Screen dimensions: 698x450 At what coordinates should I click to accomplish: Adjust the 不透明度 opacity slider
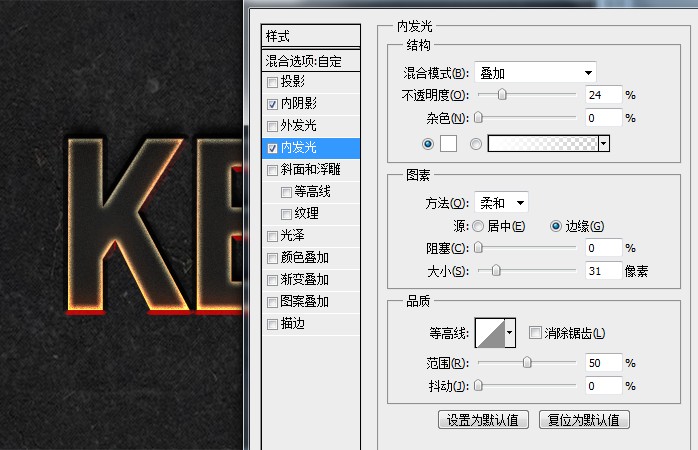pyautogui.click(x=502, y=94)
